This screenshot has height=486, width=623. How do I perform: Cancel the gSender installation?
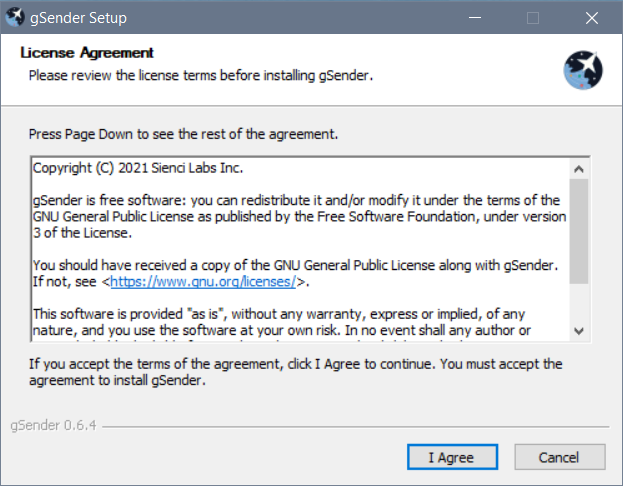pos(559,457)
